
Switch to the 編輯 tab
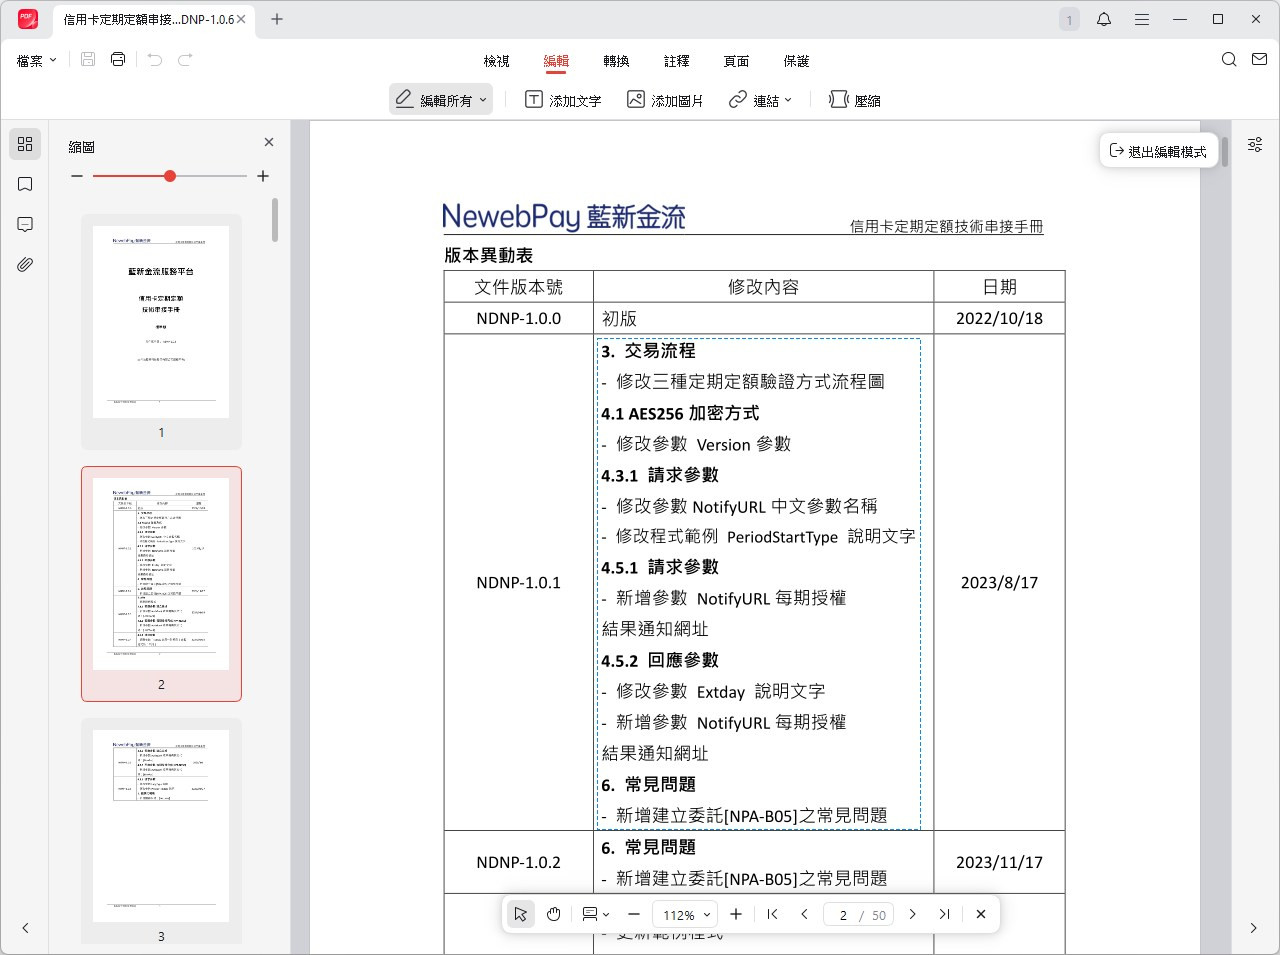556,61
